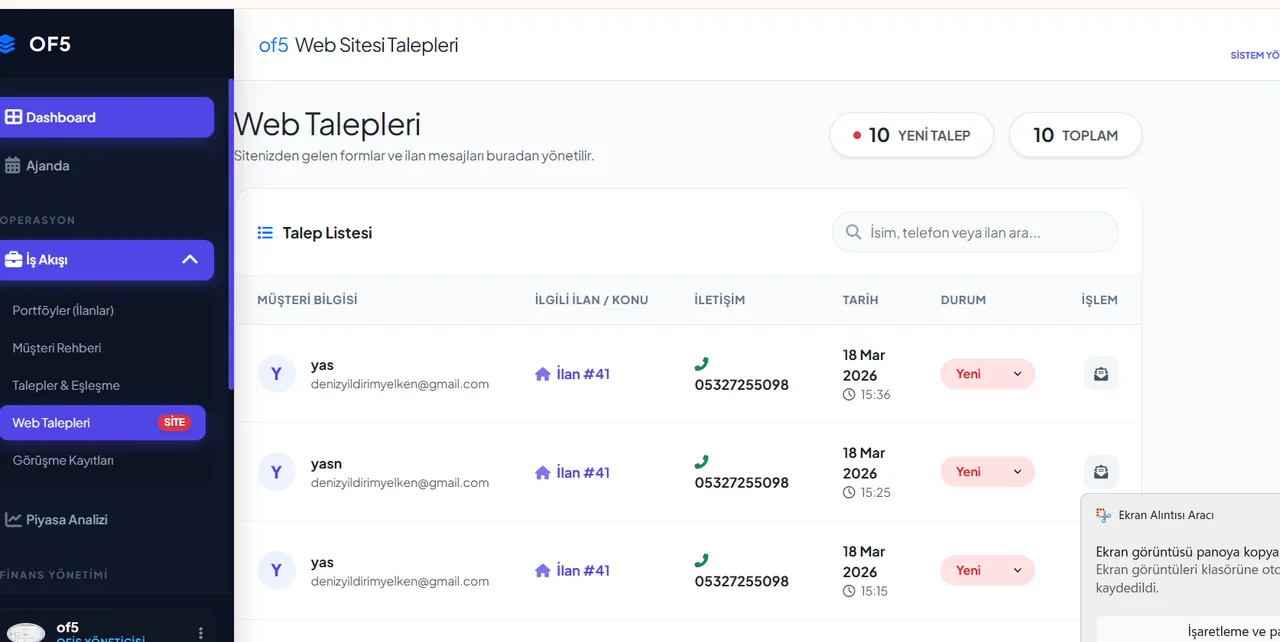1280x642 pixels.
Task: Open the three-dot menu beside of5 profile
Action: [x=201, y=633]
